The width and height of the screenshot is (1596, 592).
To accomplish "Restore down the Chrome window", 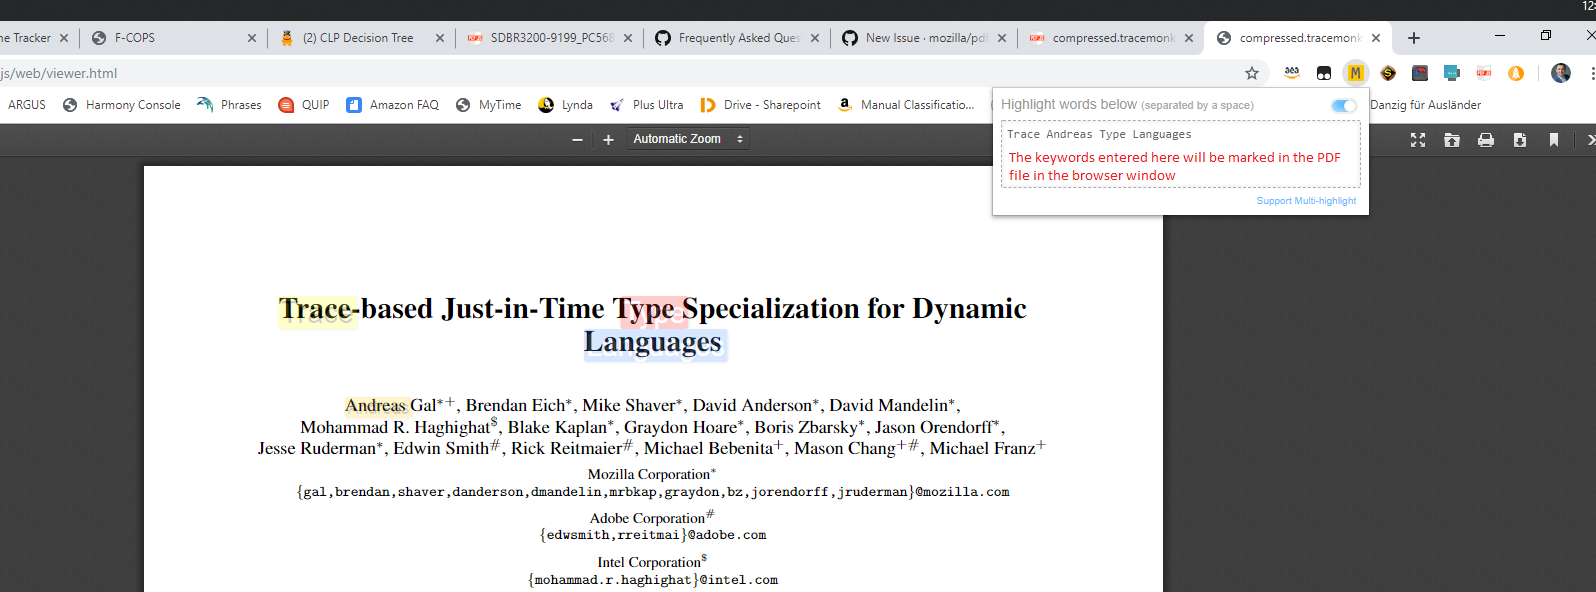I will tap(1545, 35).
